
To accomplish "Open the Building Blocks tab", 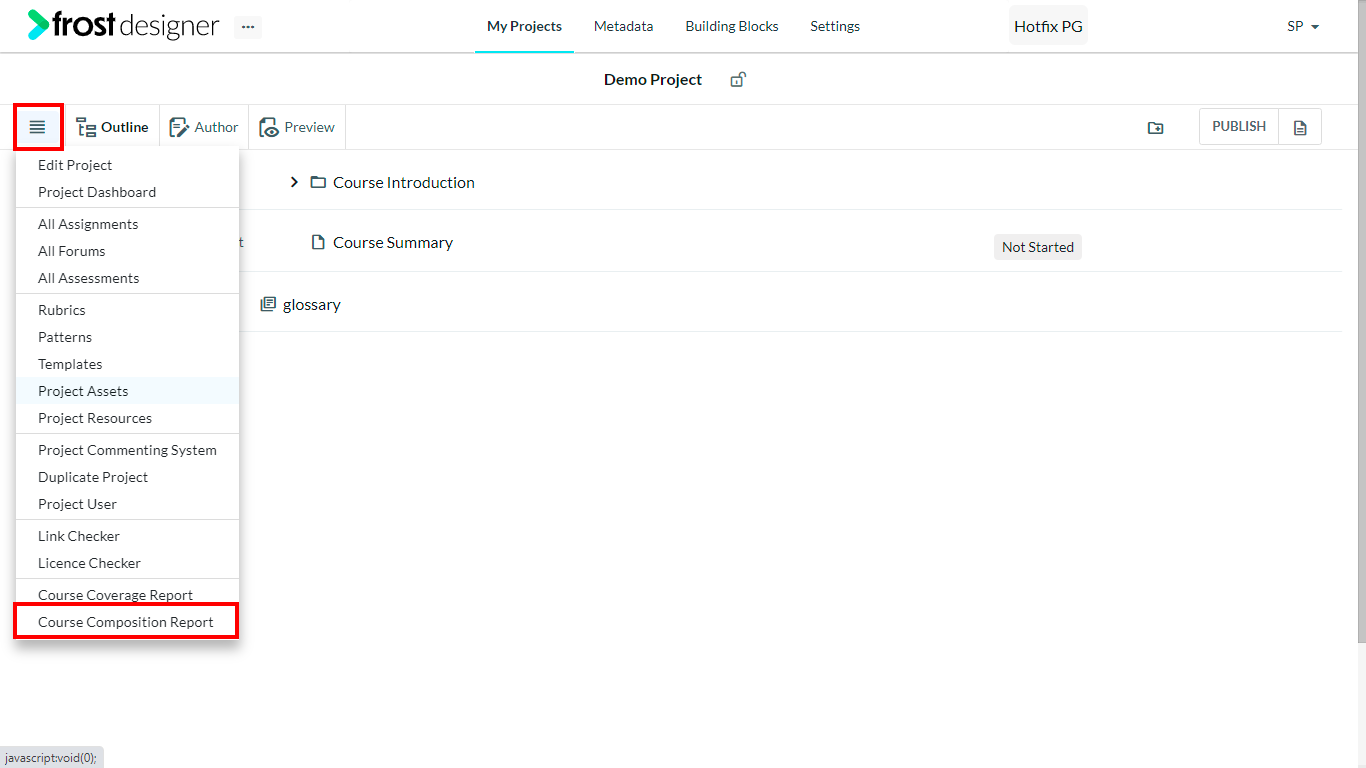I will click(732, 27).
